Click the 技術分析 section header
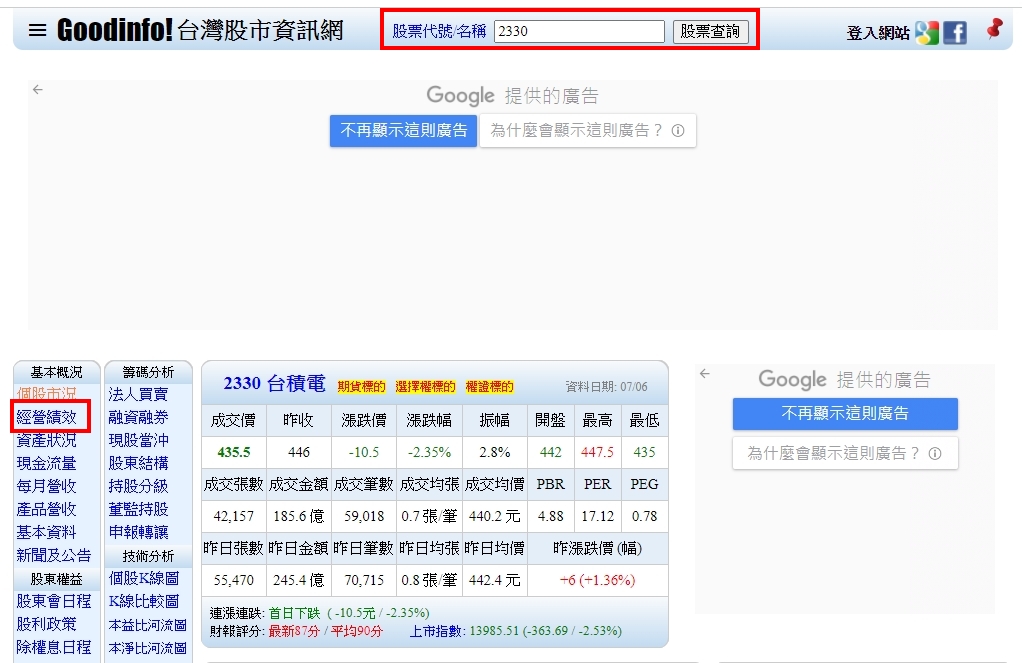Image resolution: width=1022 pixels, height=663 pixels. 149,555
